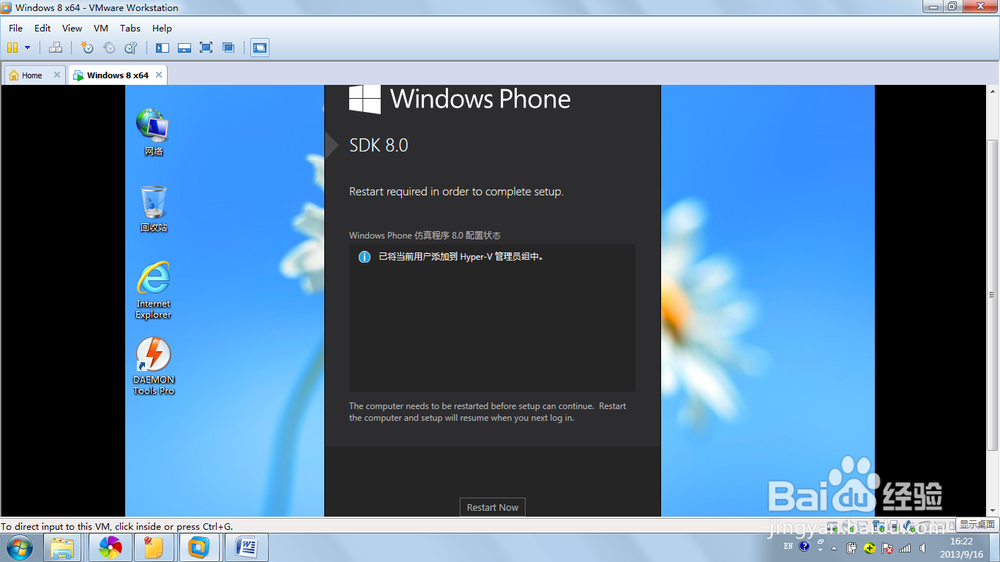
Task: Click the 'SDK 8.0' heading
Action: (378, 145)
